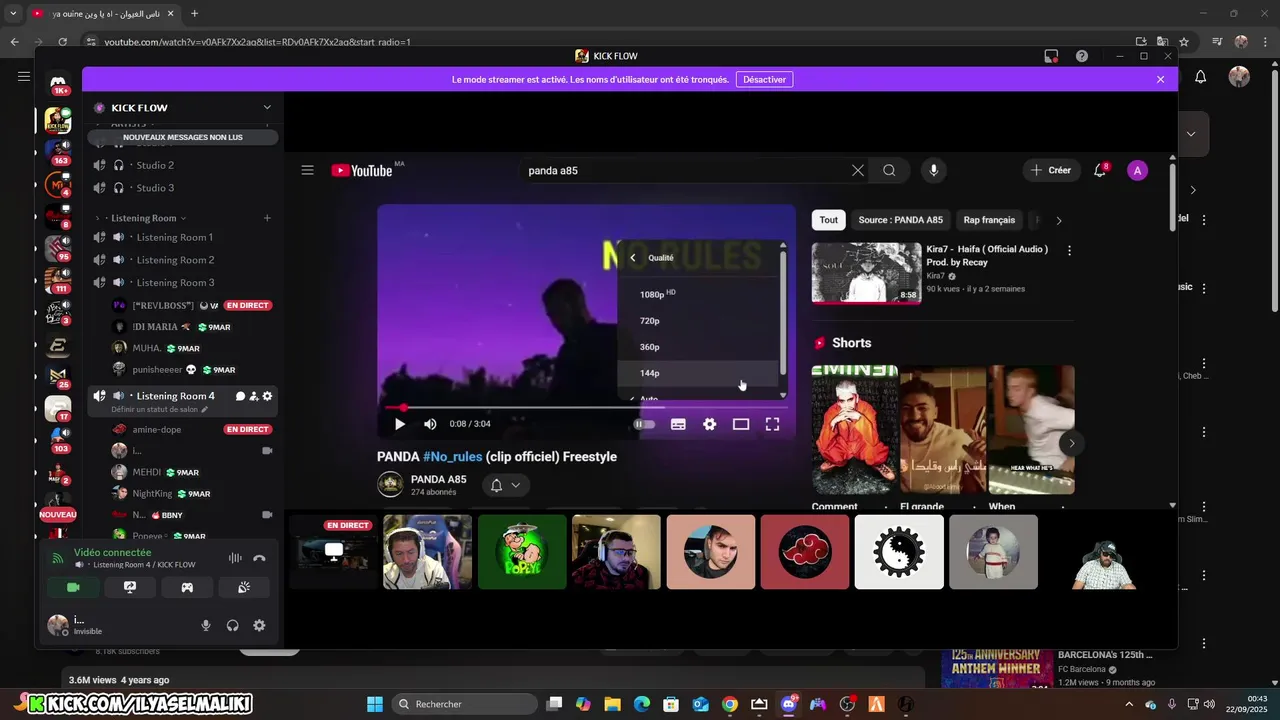Screen dimensions: 1280x720
Task: Toggle noise suppression in voice panel
Action: (x=236, y=558)
